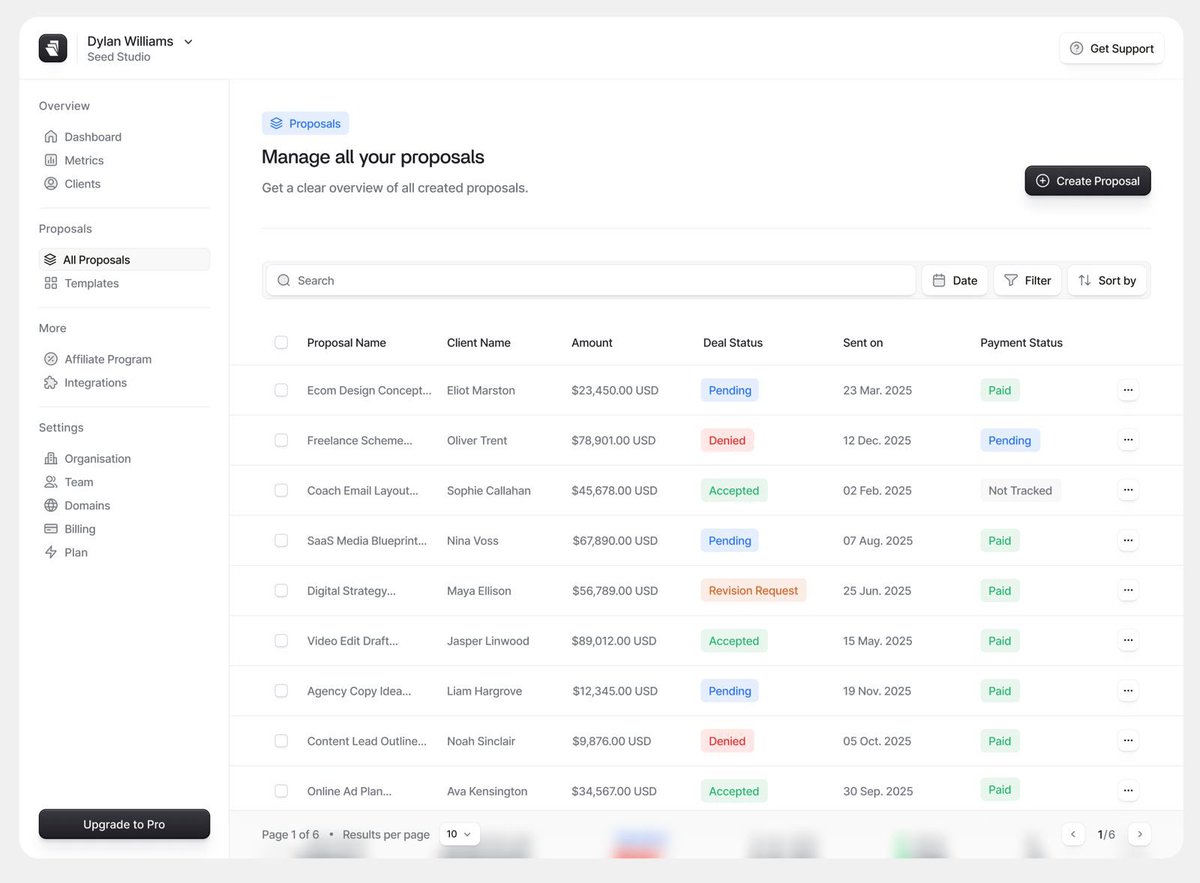1200x883 pixels.
Task: Click the Online Ad Plan proposal name
Action: click(x=349, y=791)
